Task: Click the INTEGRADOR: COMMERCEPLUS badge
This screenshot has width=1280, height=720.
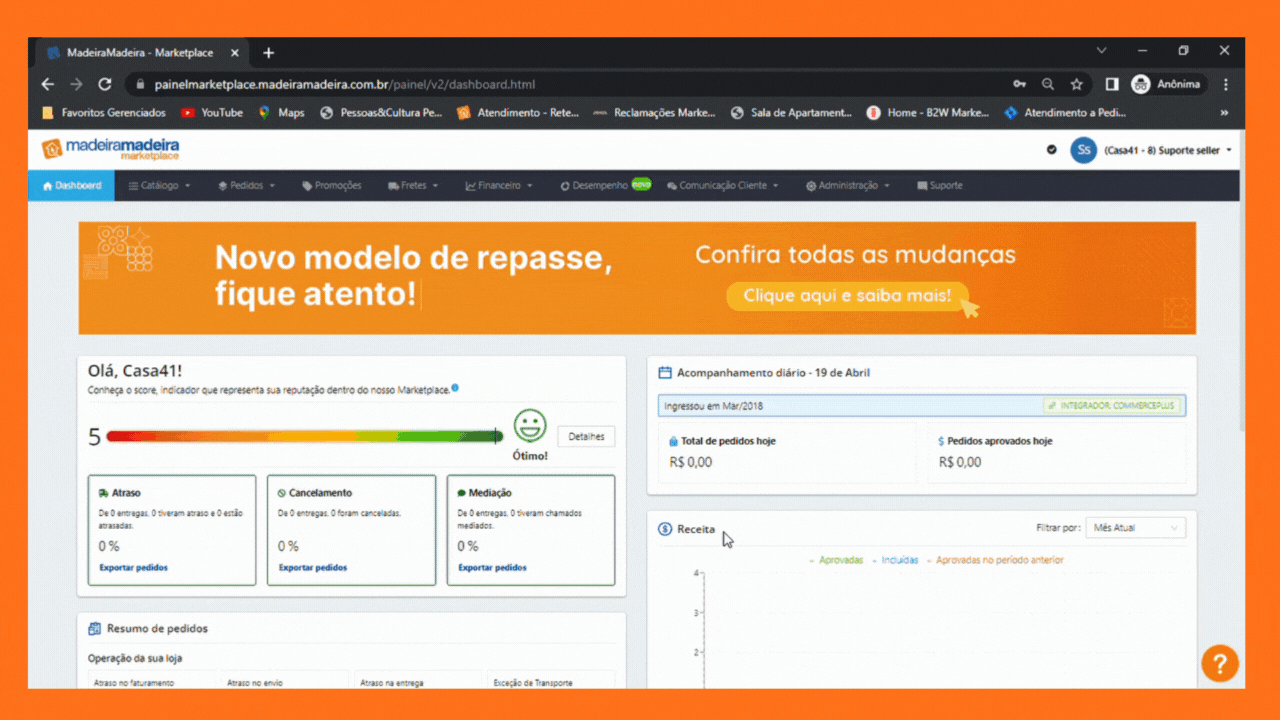Action: [1111, 406]
